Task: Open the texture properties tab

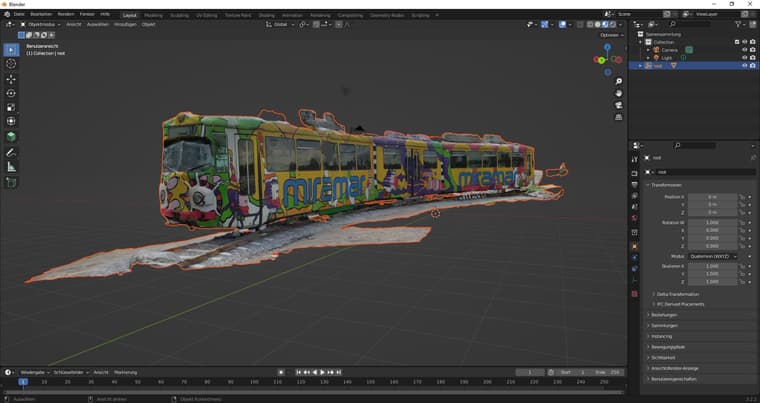Action: (635, 294)
